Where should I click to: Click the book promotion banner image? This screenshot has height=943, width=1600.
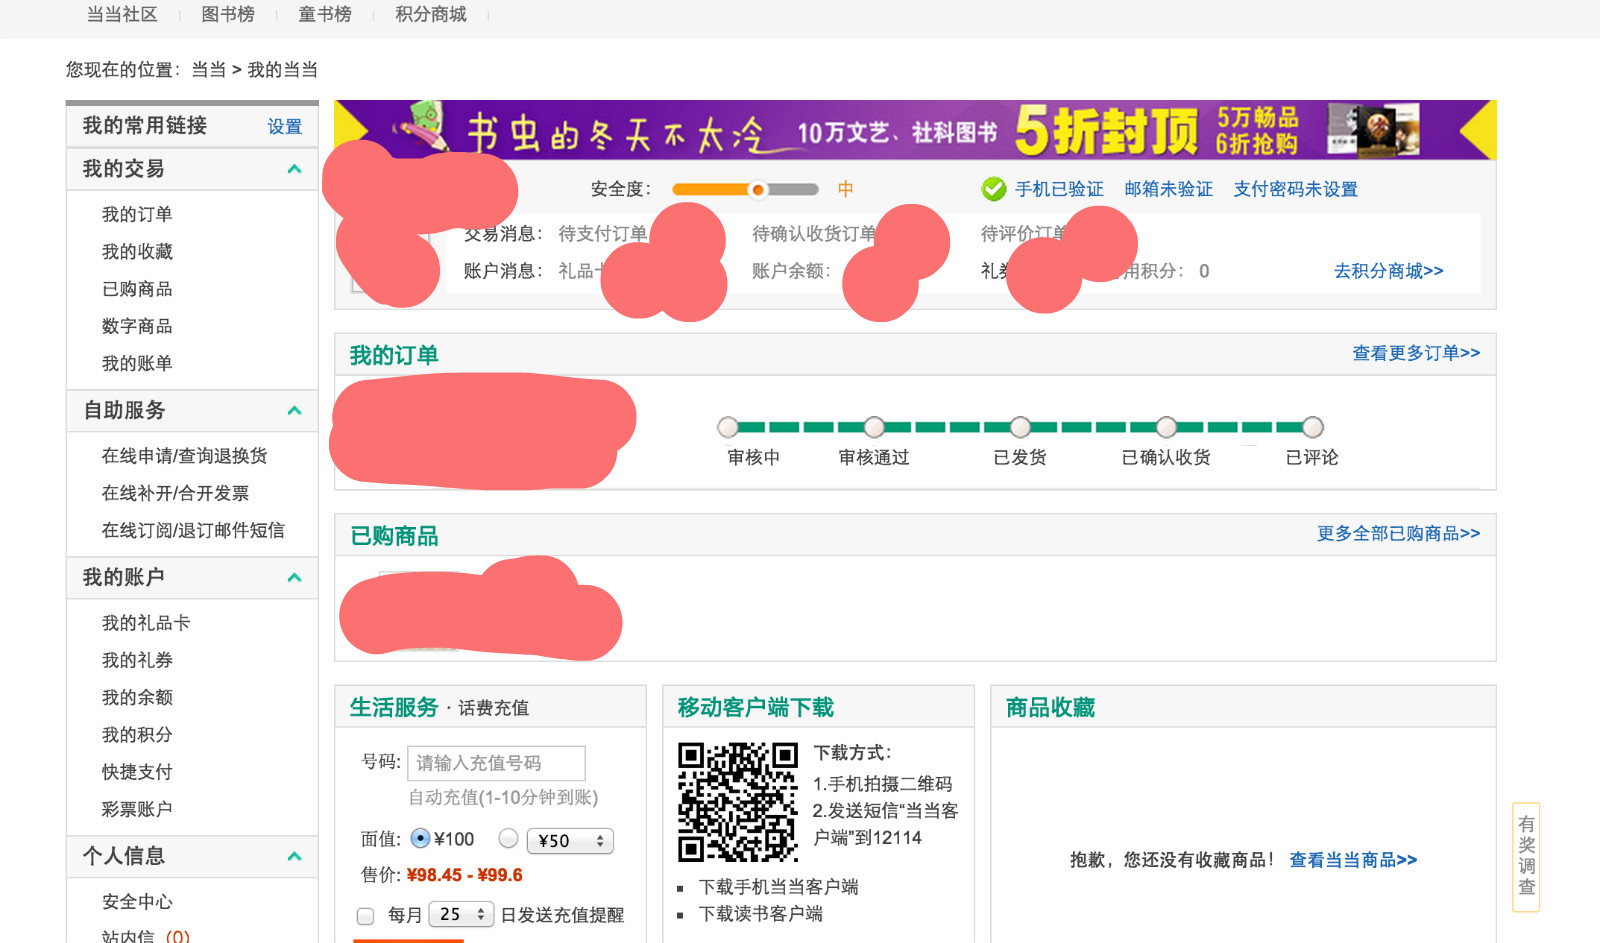[915, 130]
